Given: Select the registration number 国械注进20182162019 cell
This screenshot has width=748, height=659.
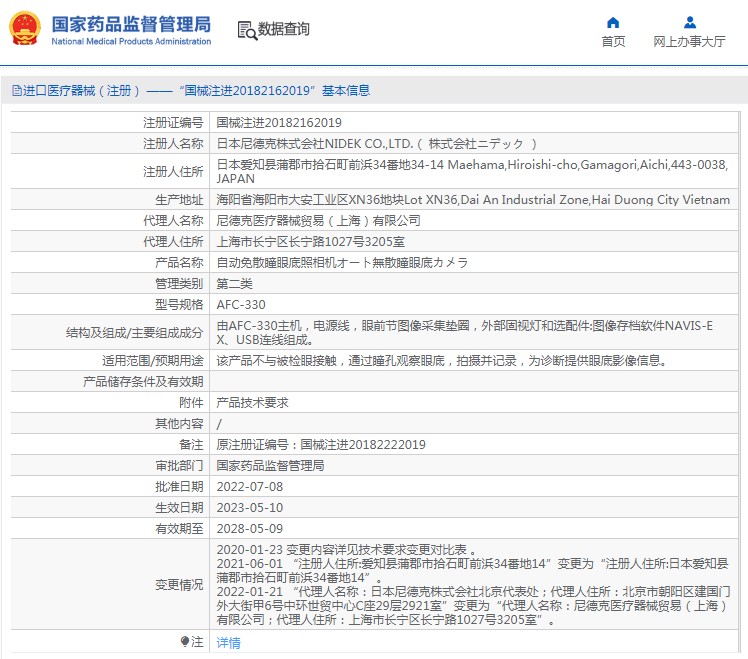Looking at the screenshot, I should point(279,122).
